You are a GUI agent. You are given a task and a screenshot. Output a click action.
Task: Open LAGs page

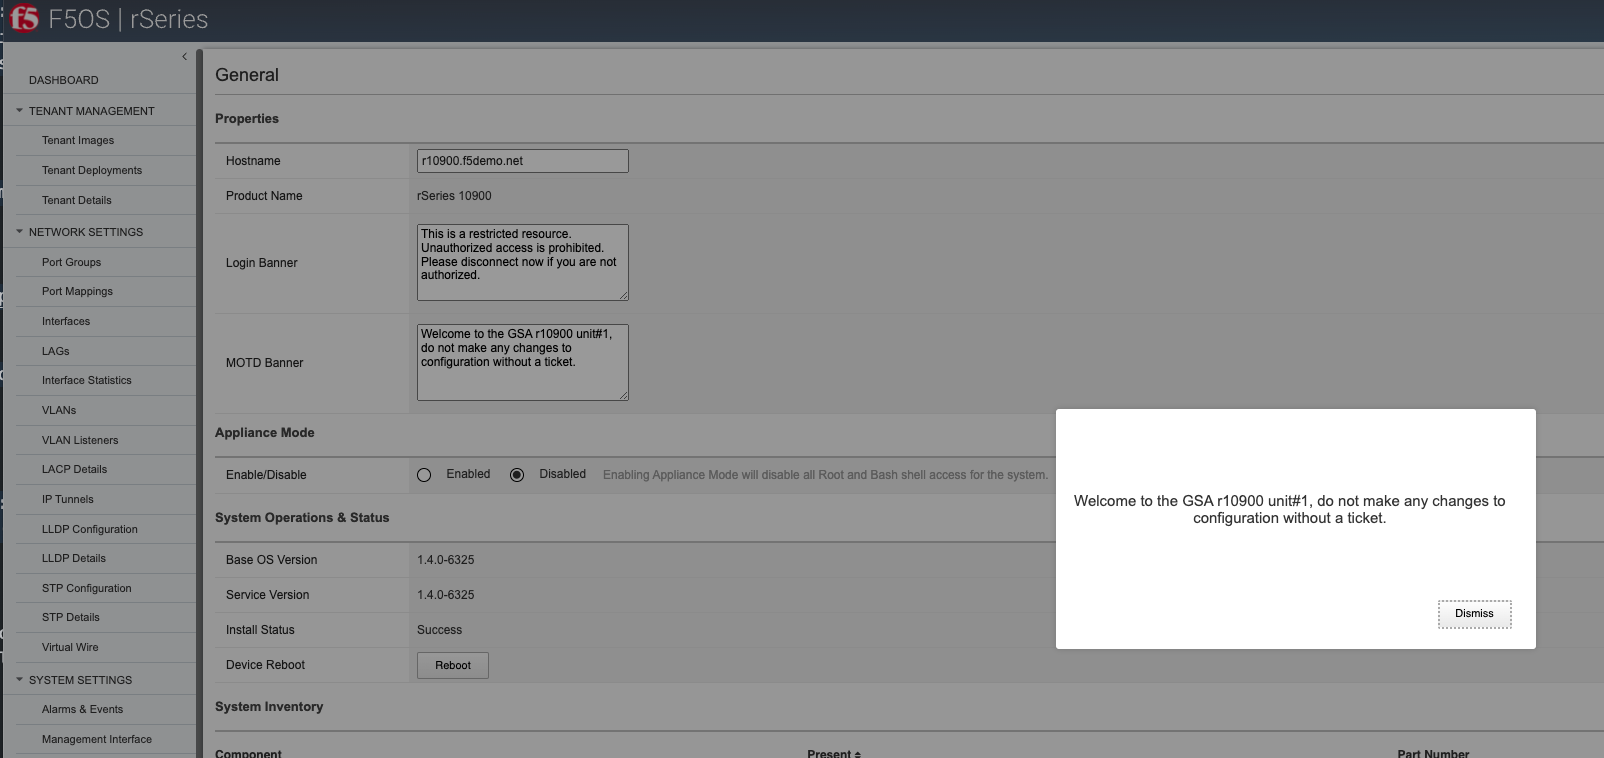pyautogui.click(x=56, y=352)
